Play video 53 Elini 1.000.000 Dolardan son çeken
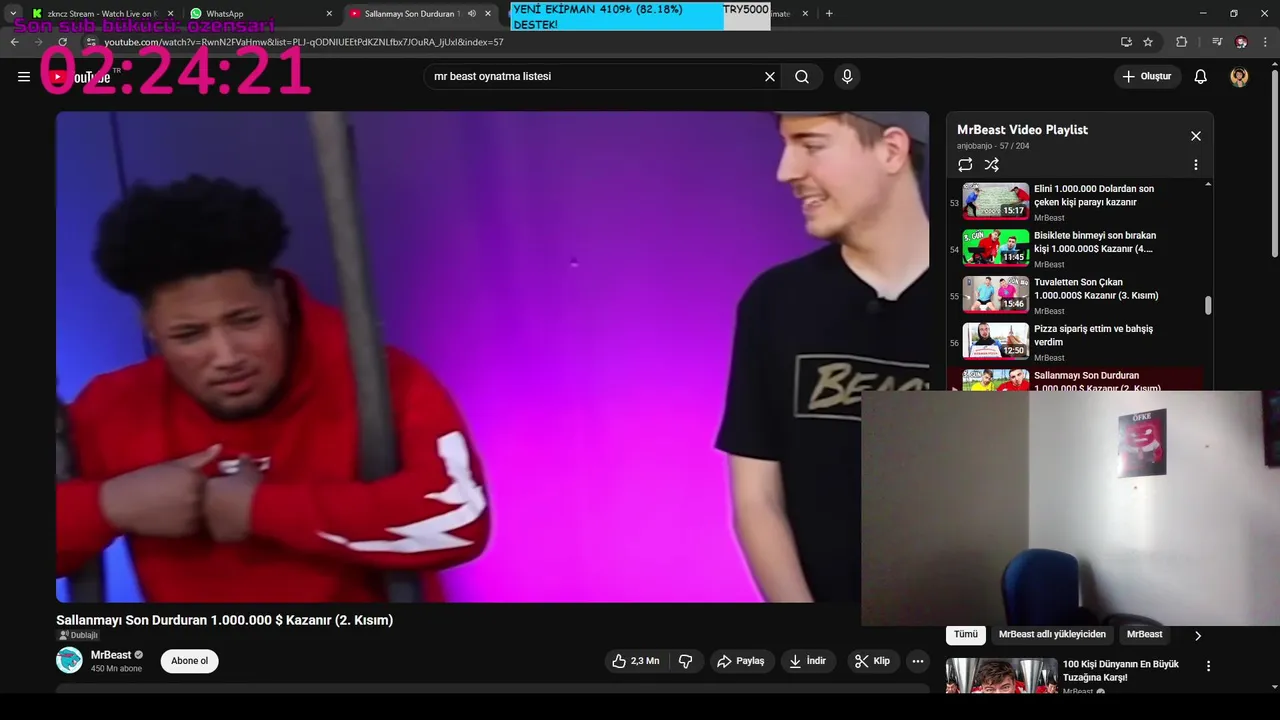 coord(1077,202)
